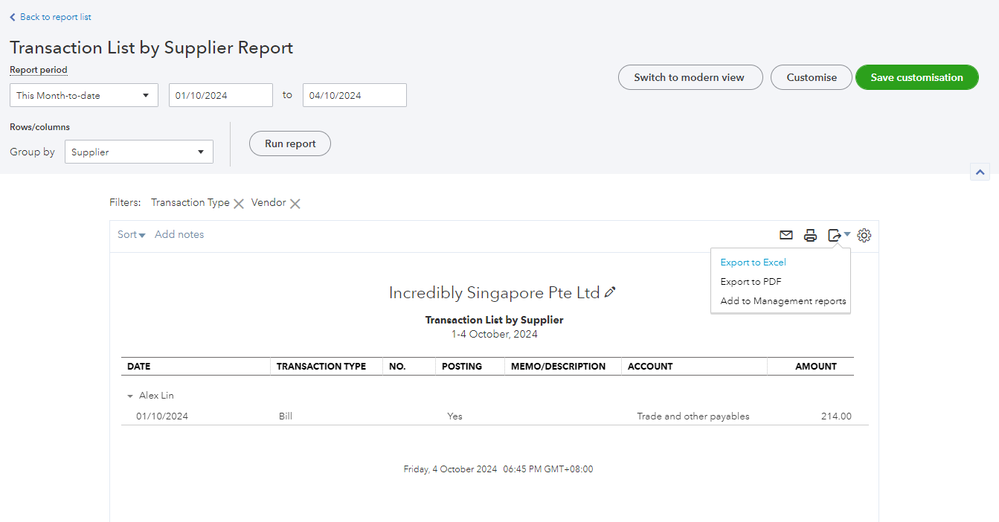This screenshot has width=999, height=522.
Task: Click the email report envelope icon
Action: click(x=786, y=235)
